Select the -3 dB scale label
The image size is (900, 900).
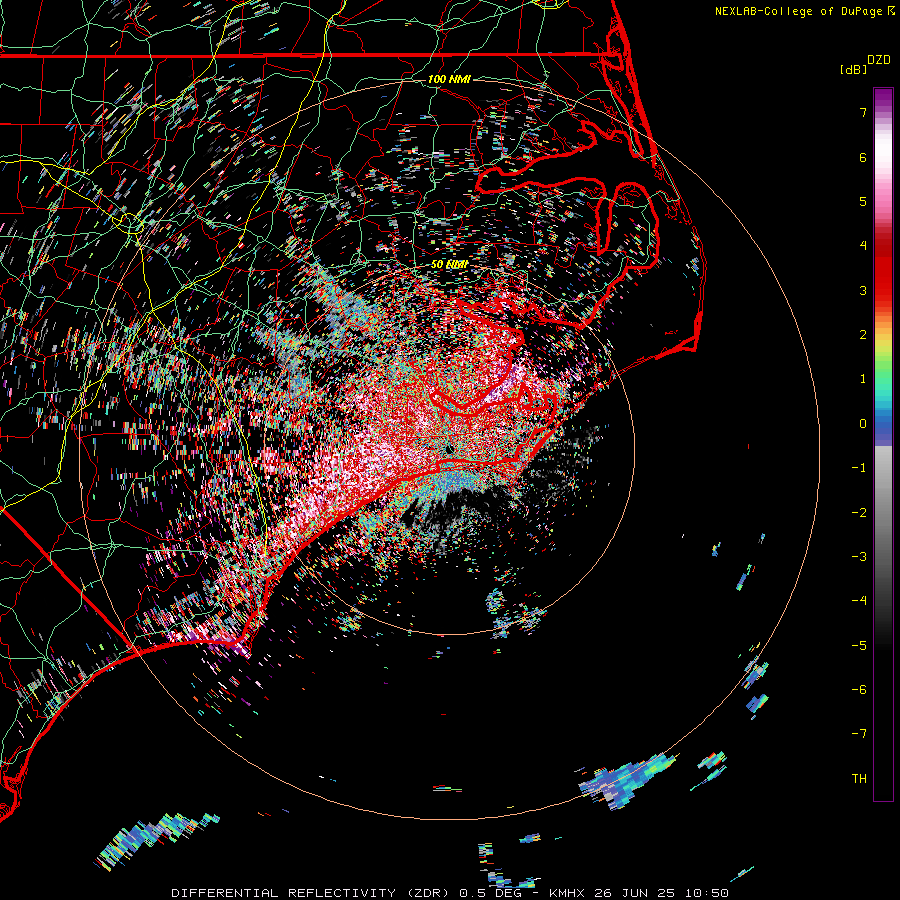[859, 557]
